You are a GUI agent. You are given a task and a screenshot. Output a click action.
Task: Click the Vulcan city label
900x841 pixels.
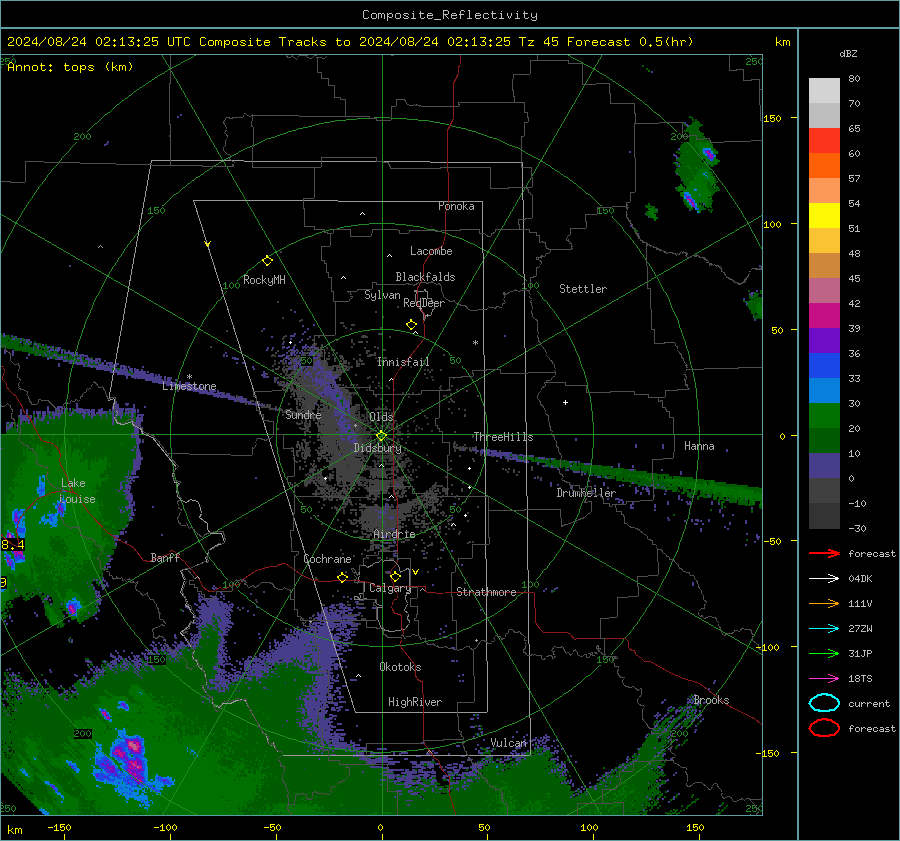coord(509,743)
